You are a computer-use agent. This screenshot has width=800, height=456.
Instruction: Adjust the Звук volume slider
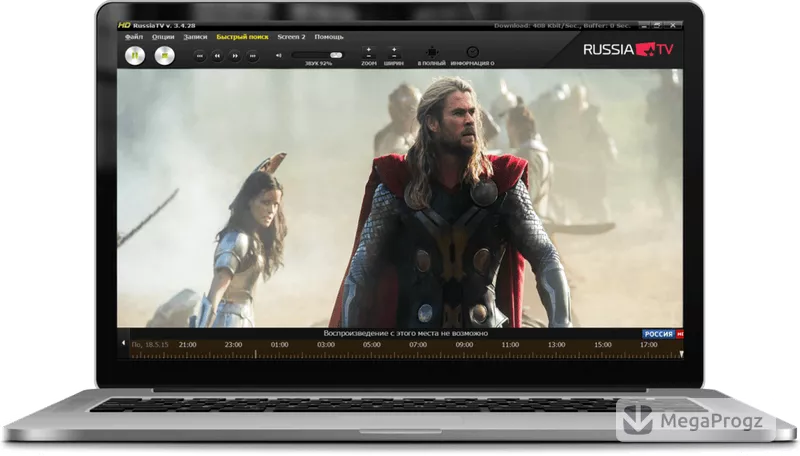pos(317,55)
